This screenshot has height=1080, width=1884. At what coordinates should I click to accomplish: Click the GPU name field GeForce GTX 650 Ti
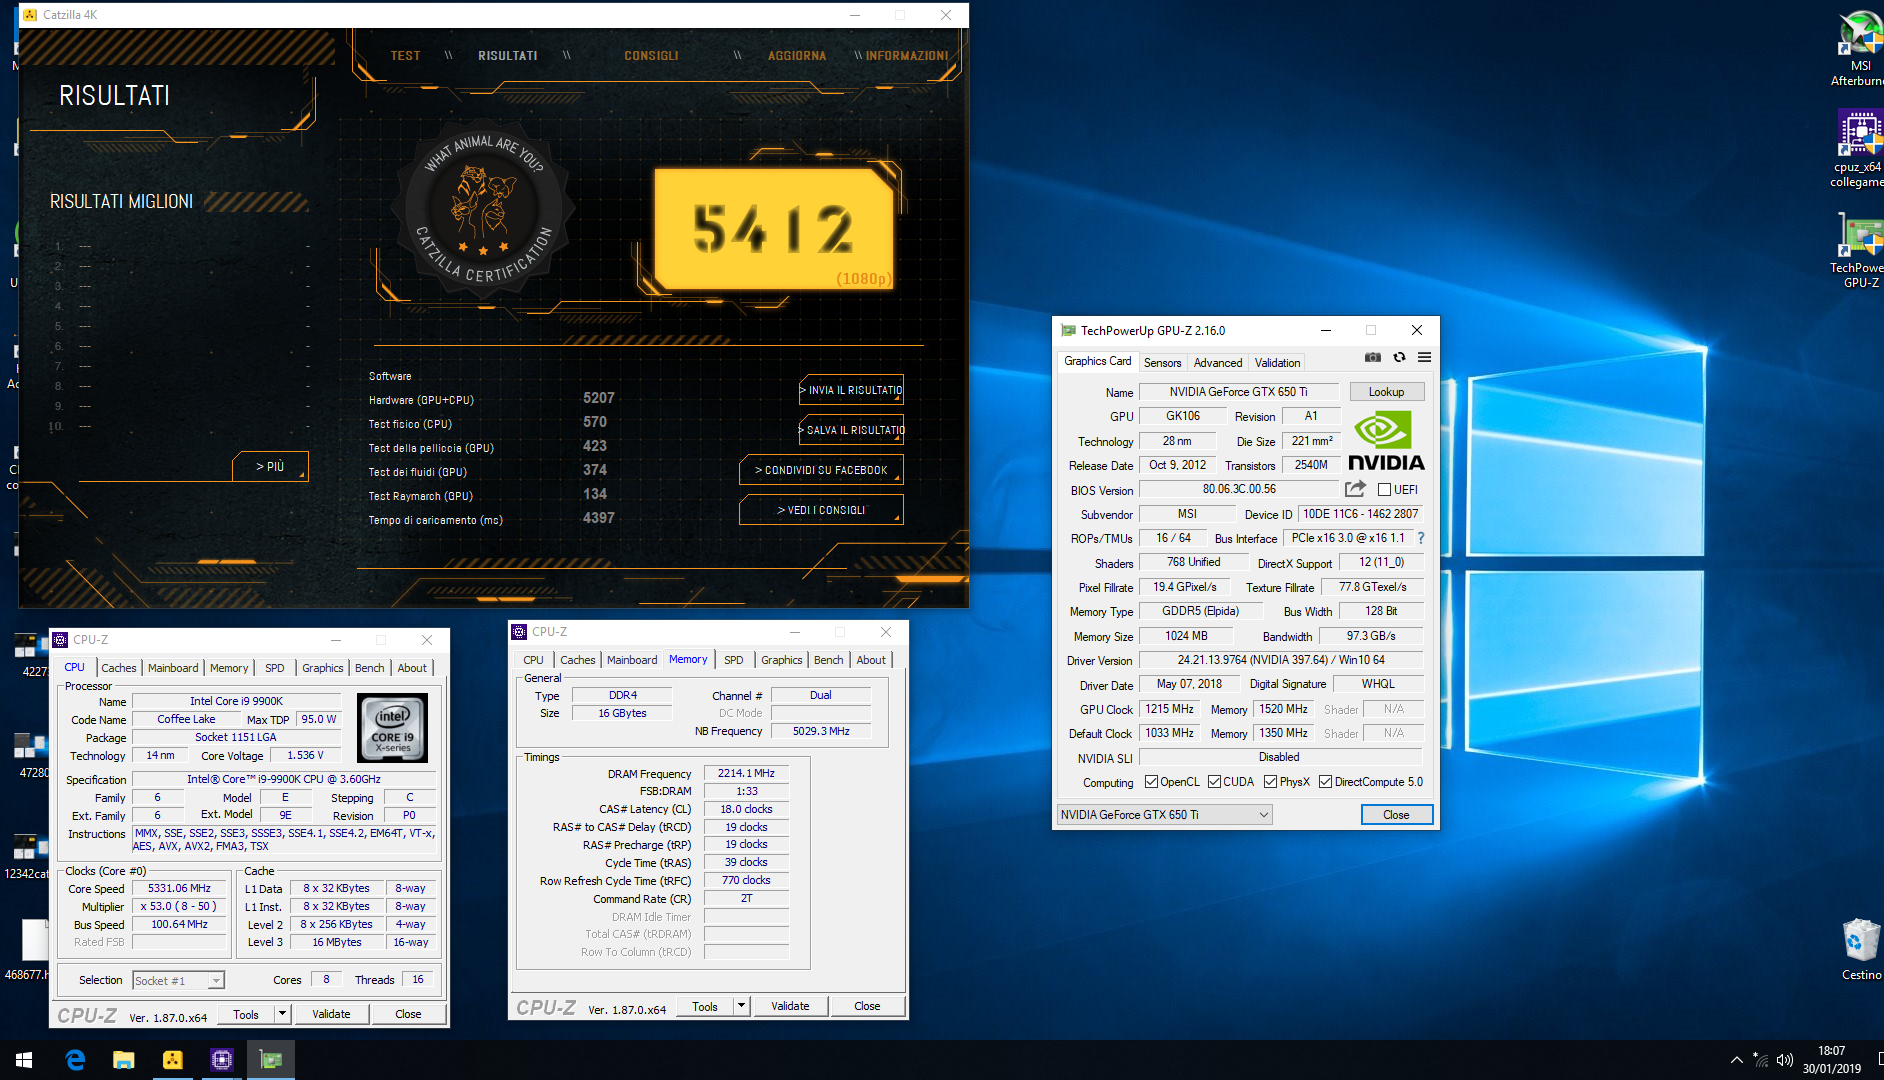point(1238,392)
